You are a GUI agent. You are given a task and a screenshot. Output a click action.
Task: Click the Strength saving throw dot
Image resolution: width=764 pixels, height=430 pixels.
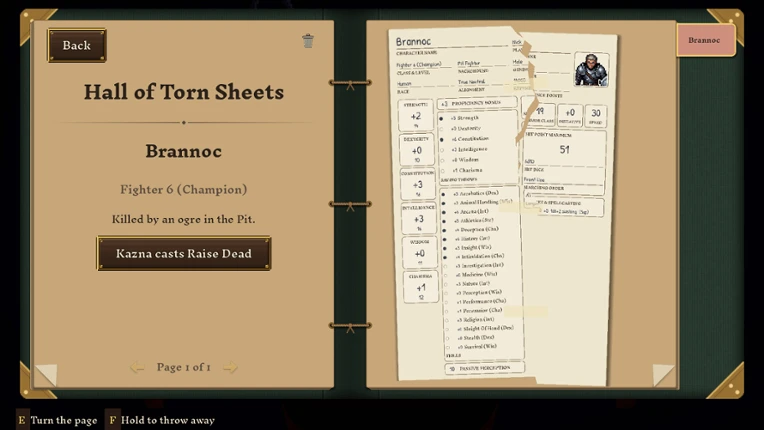click(441, 118)
